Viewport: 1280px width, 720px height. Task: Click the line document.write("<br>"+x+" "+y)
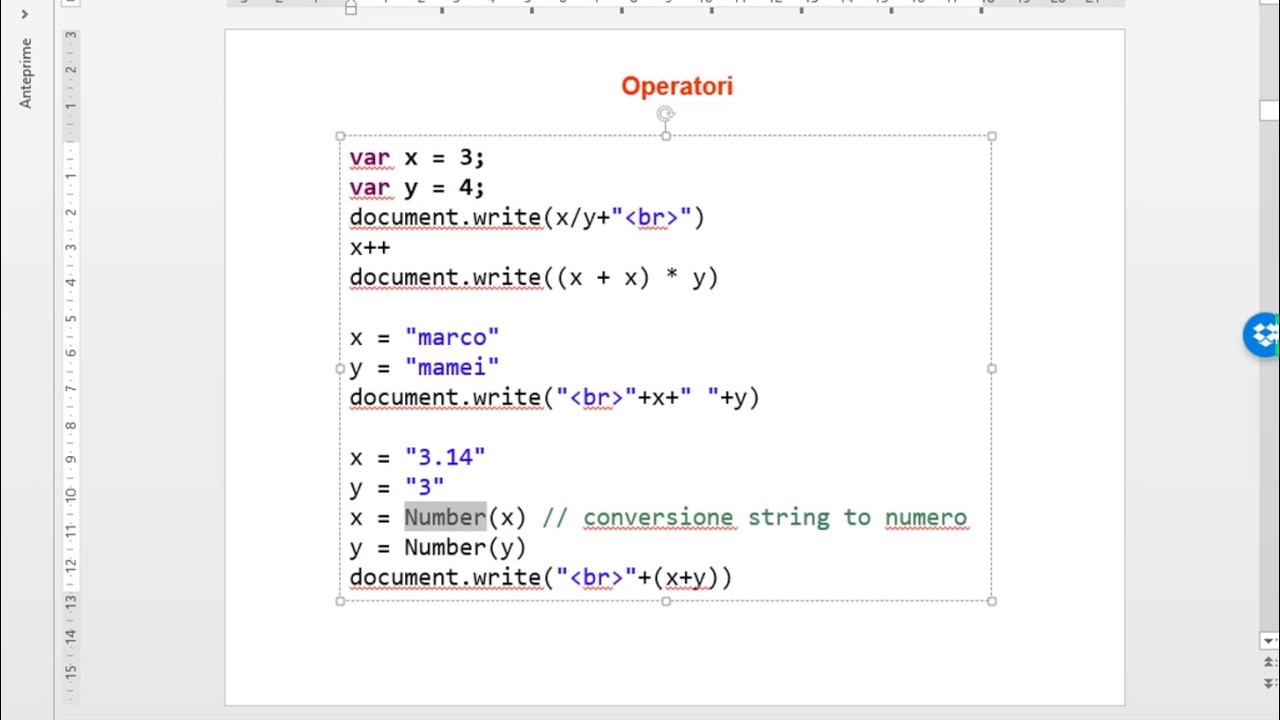click(555, 398)
